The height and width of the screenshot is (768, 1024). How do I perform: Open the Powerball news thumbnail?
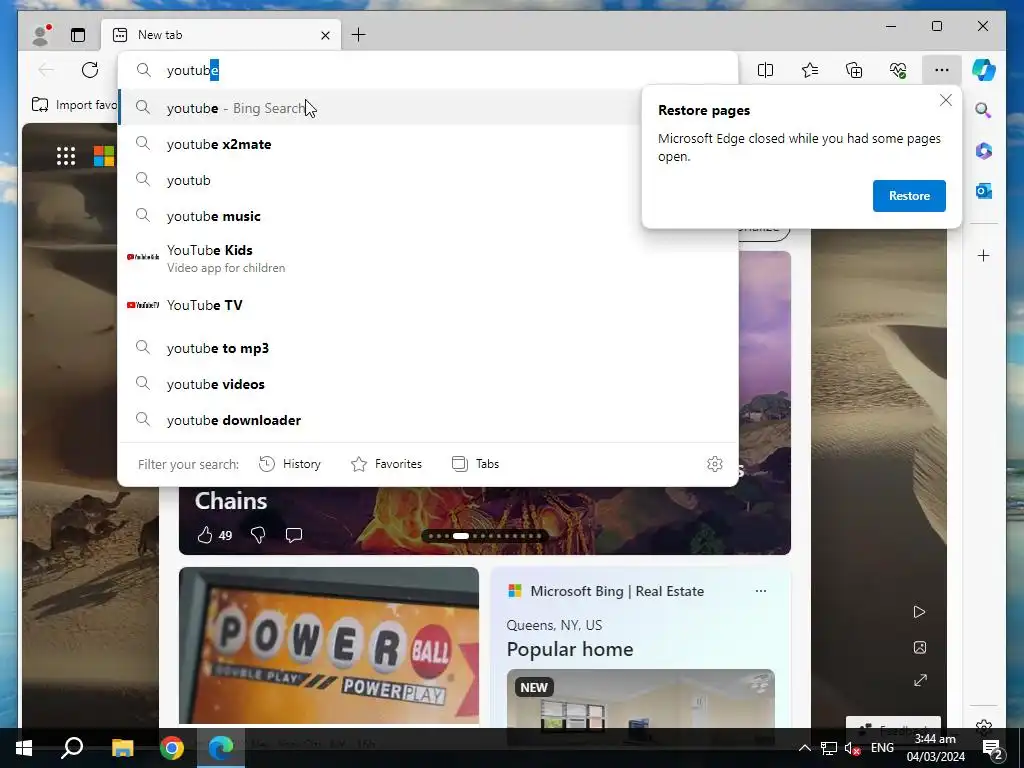(328, 645)
